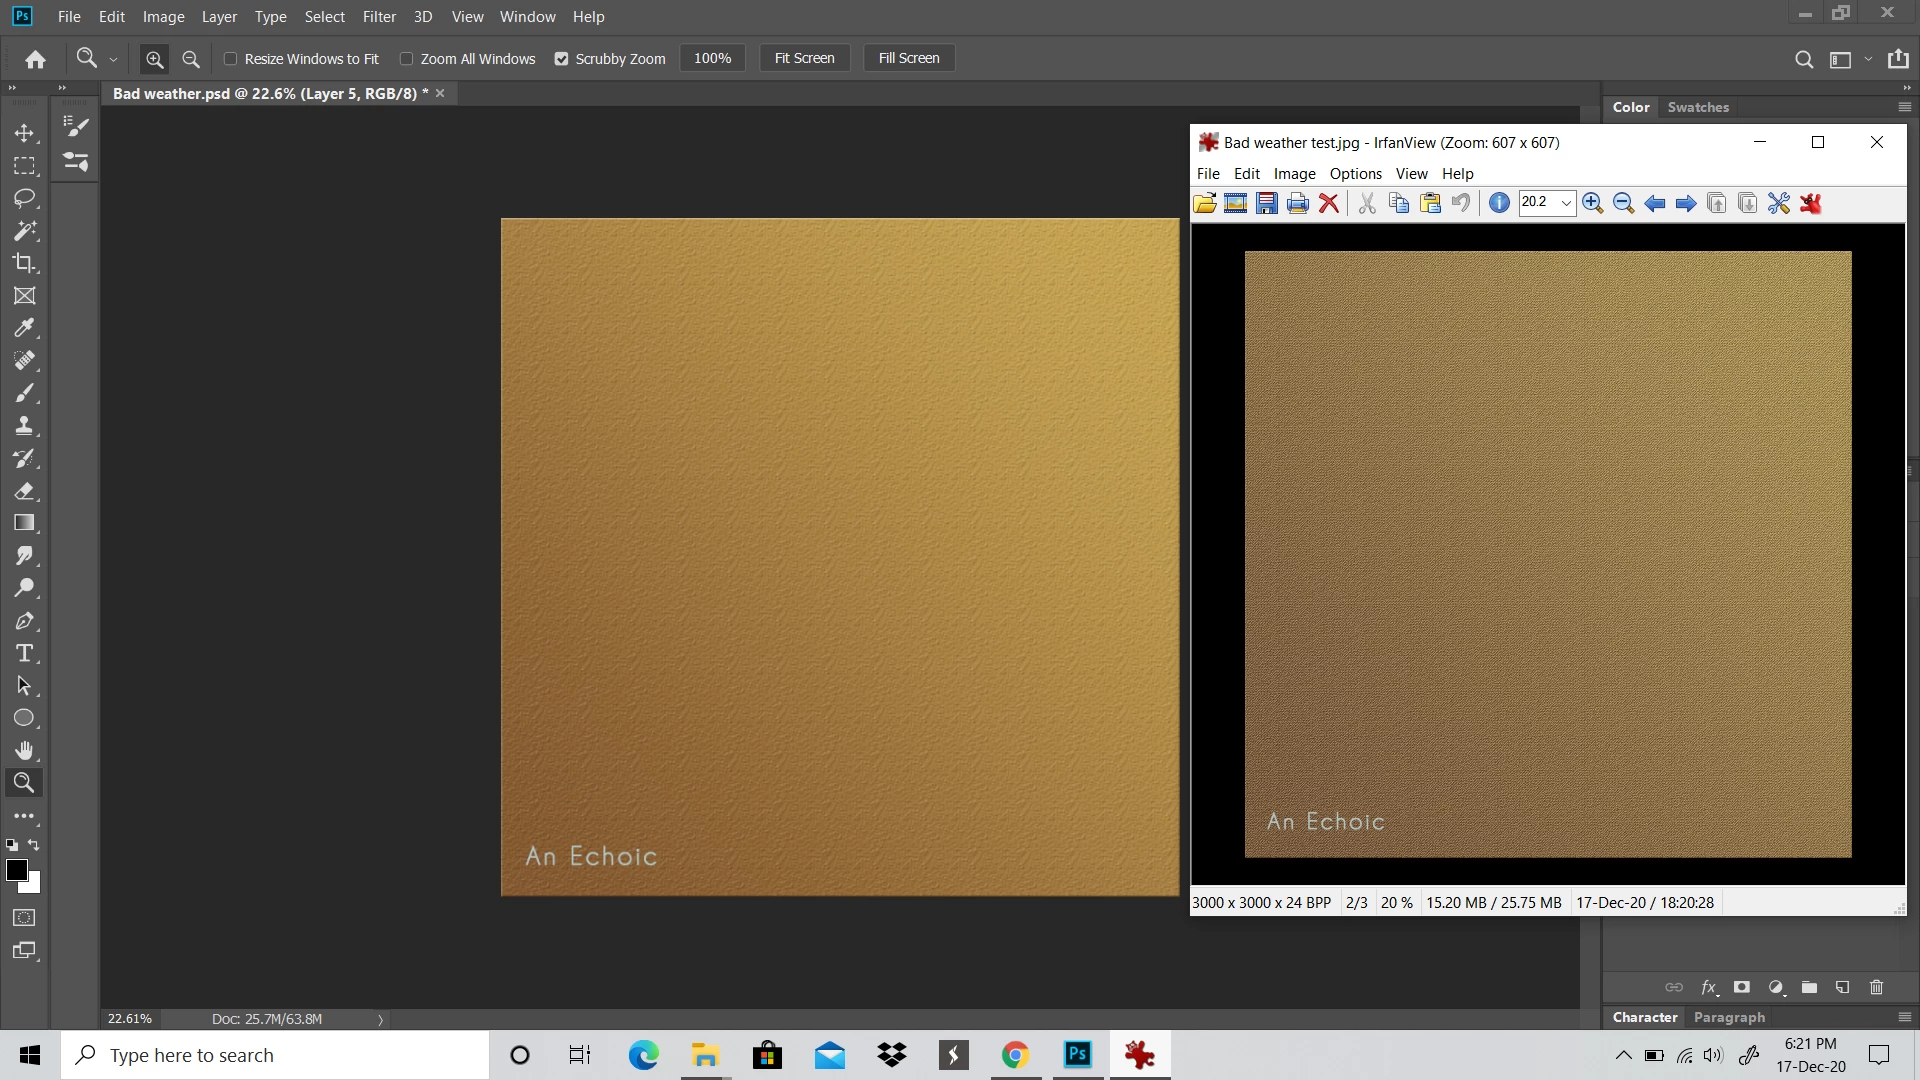Open IrfanView image information icon
The height and width of the screenshot is (1080, 1920).
click(x=1499, y=204)
